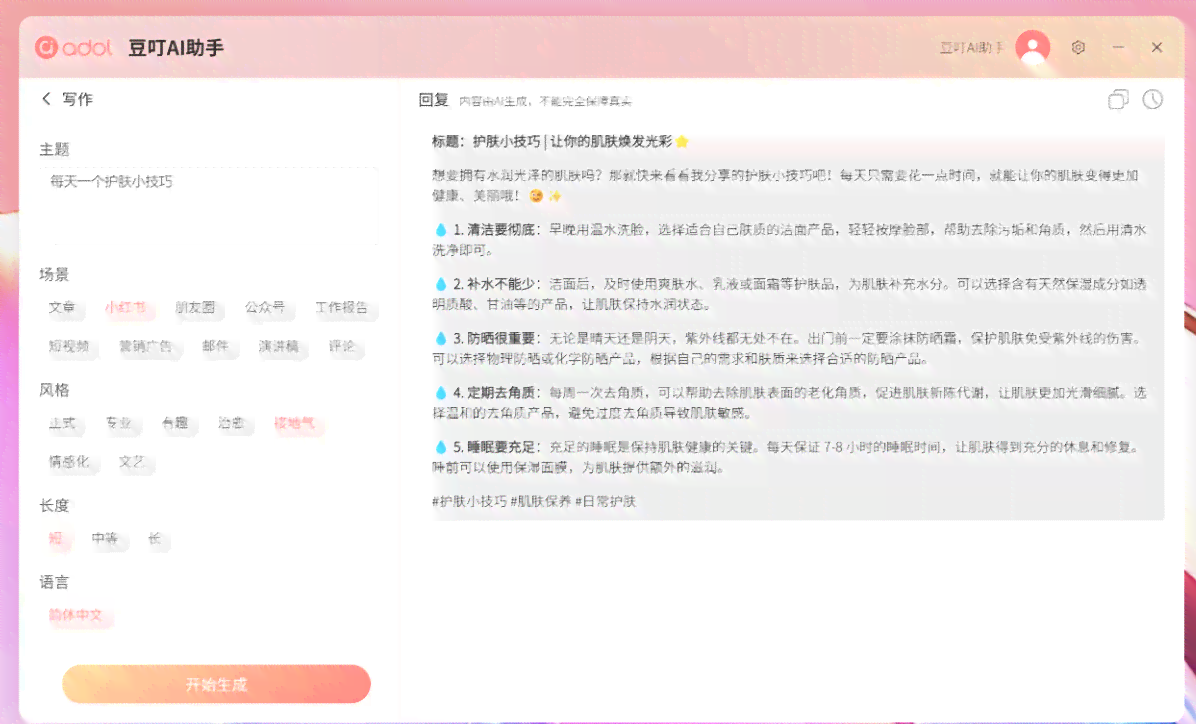Click the 1. 清洁要彻底 paragraph
Screen dimensions: 1196x724
[x=789, y=240]
